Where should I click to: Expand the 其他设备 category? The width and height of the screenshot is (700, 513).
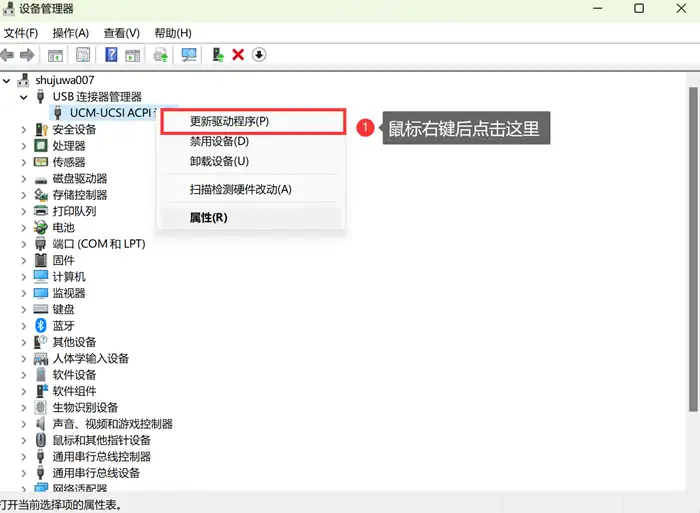[x=24, y=342]
